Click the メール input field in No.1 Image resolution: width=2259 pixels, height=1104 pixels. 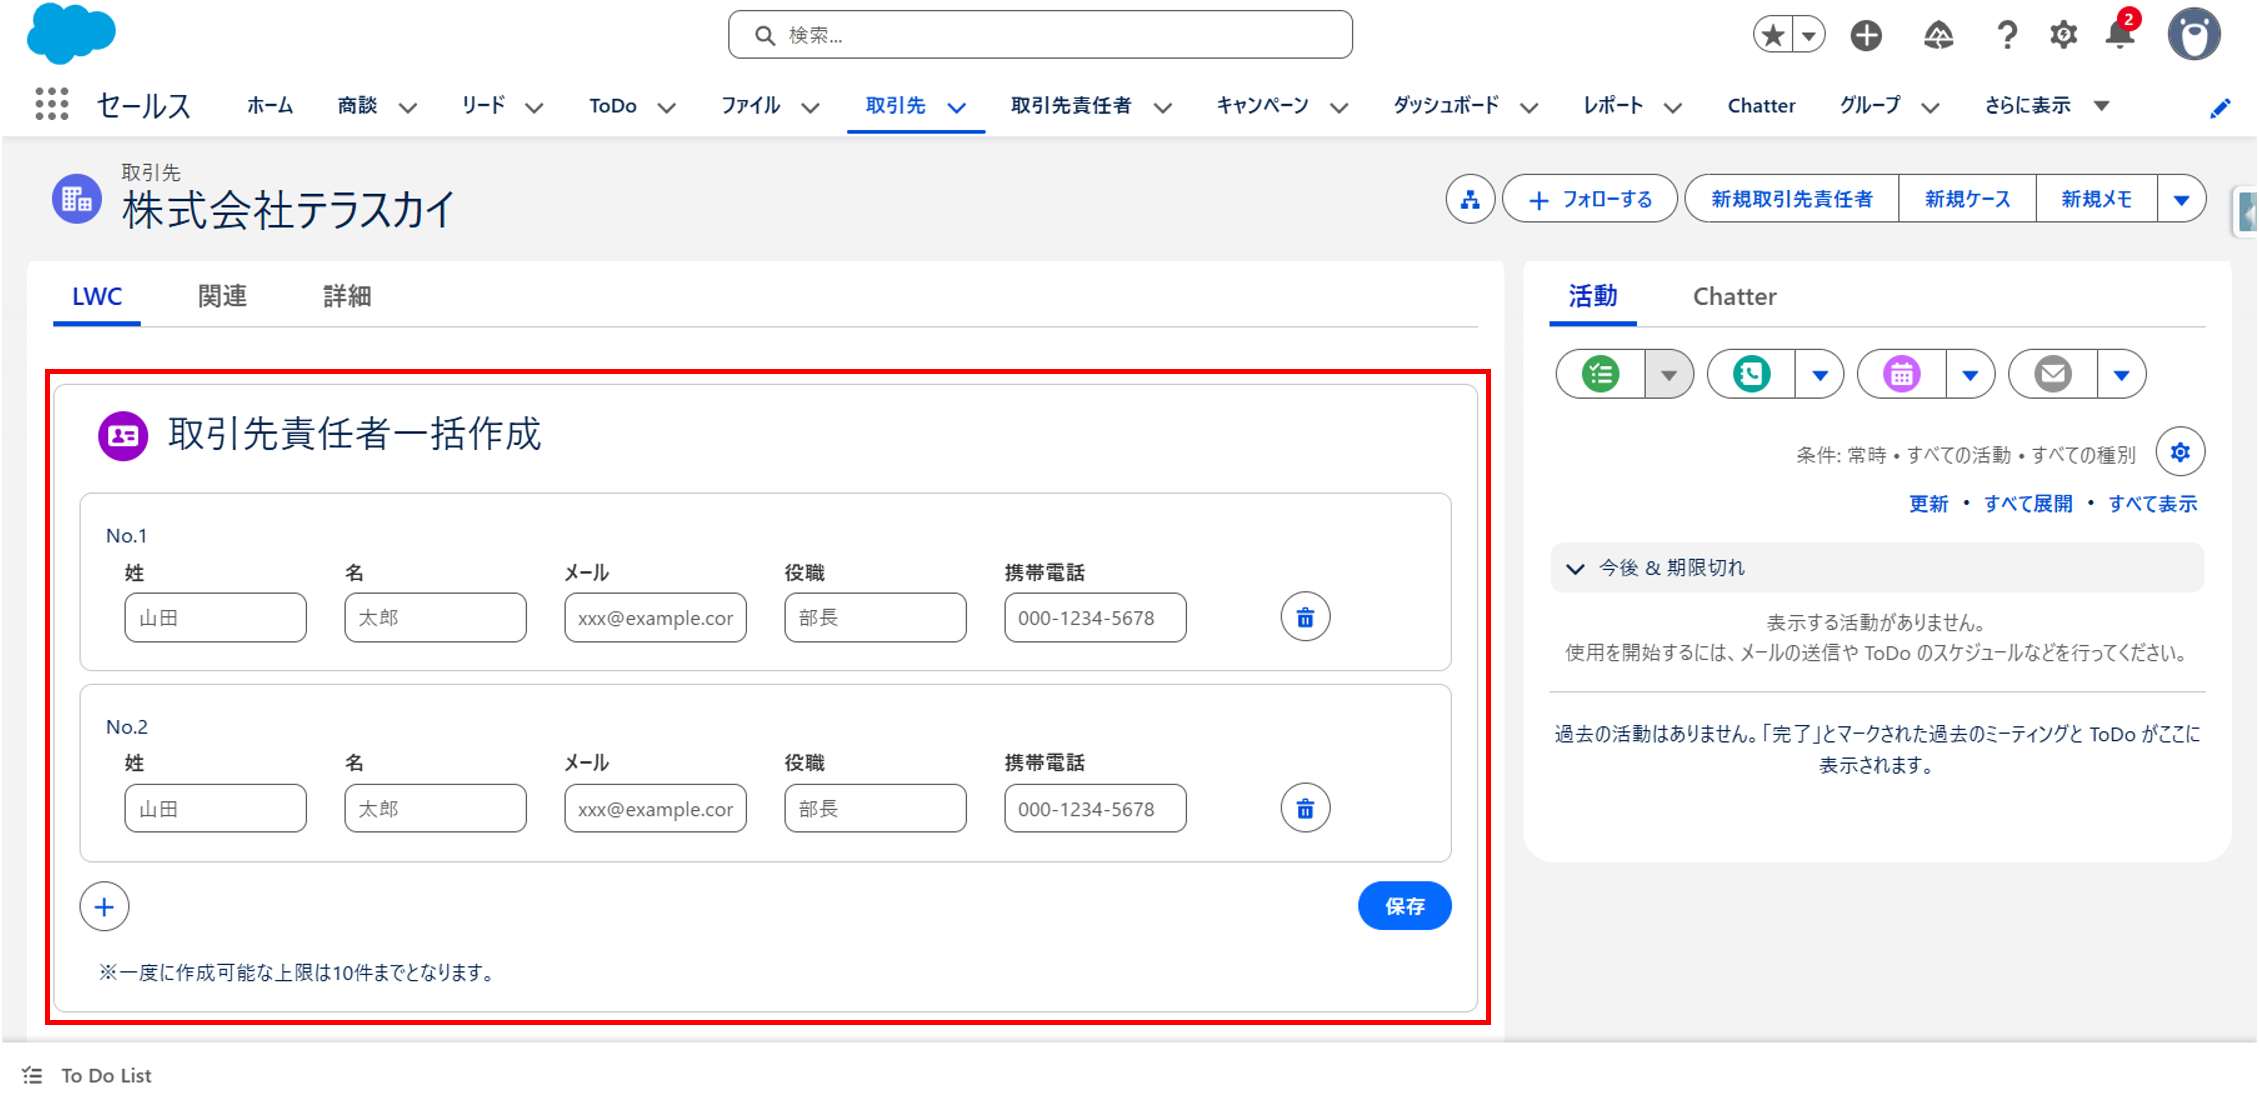655,618
